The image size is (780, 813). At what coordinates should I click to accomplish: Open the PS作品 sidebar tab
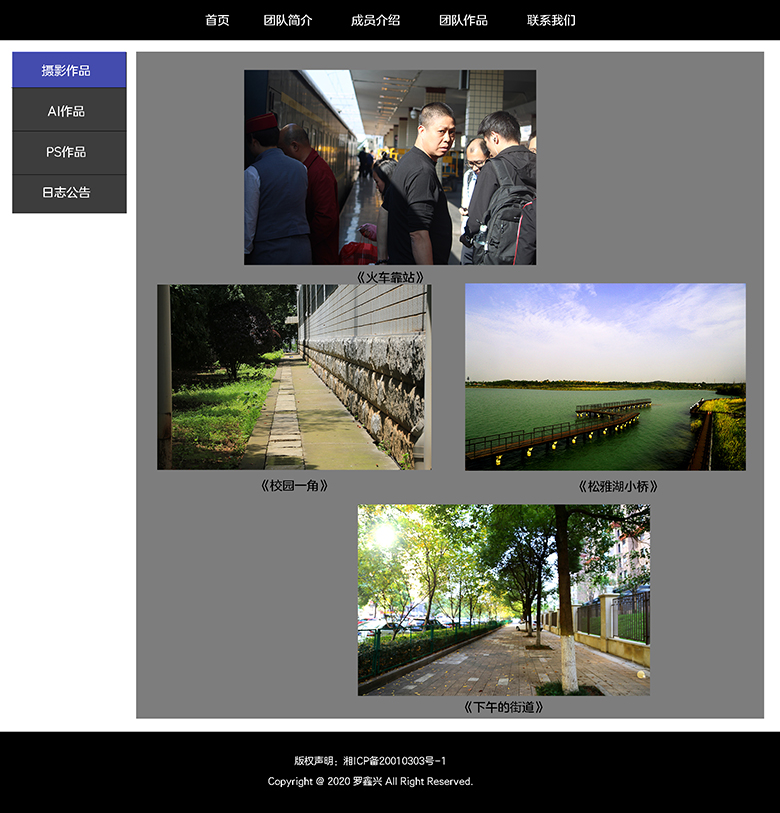point(69,152)
